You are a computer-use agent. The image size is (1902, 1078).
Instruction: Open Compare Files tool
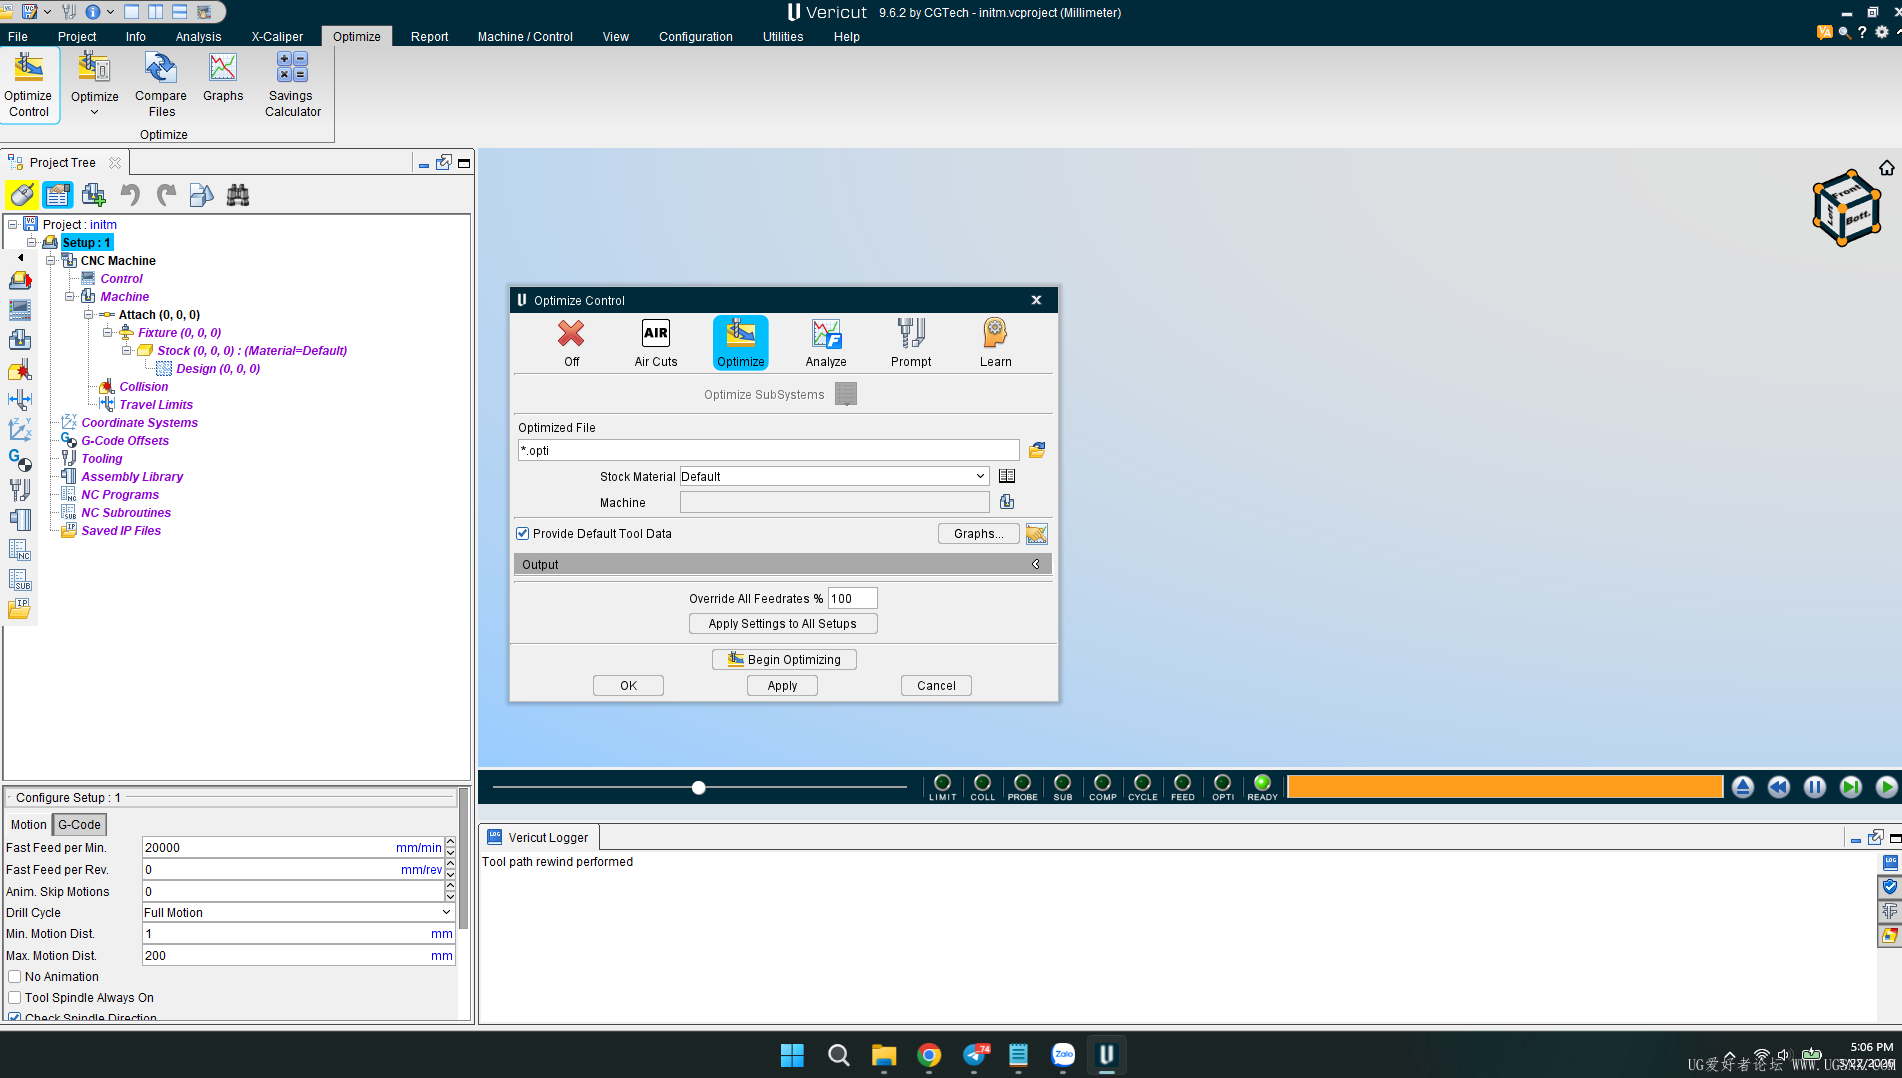tap(161, 86)
